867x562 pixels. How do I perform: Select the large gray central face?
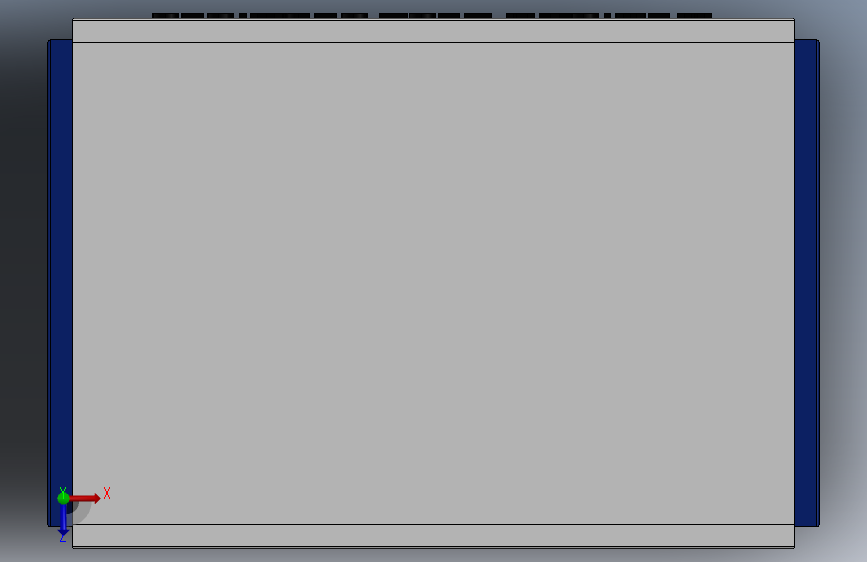pos(434,283)
